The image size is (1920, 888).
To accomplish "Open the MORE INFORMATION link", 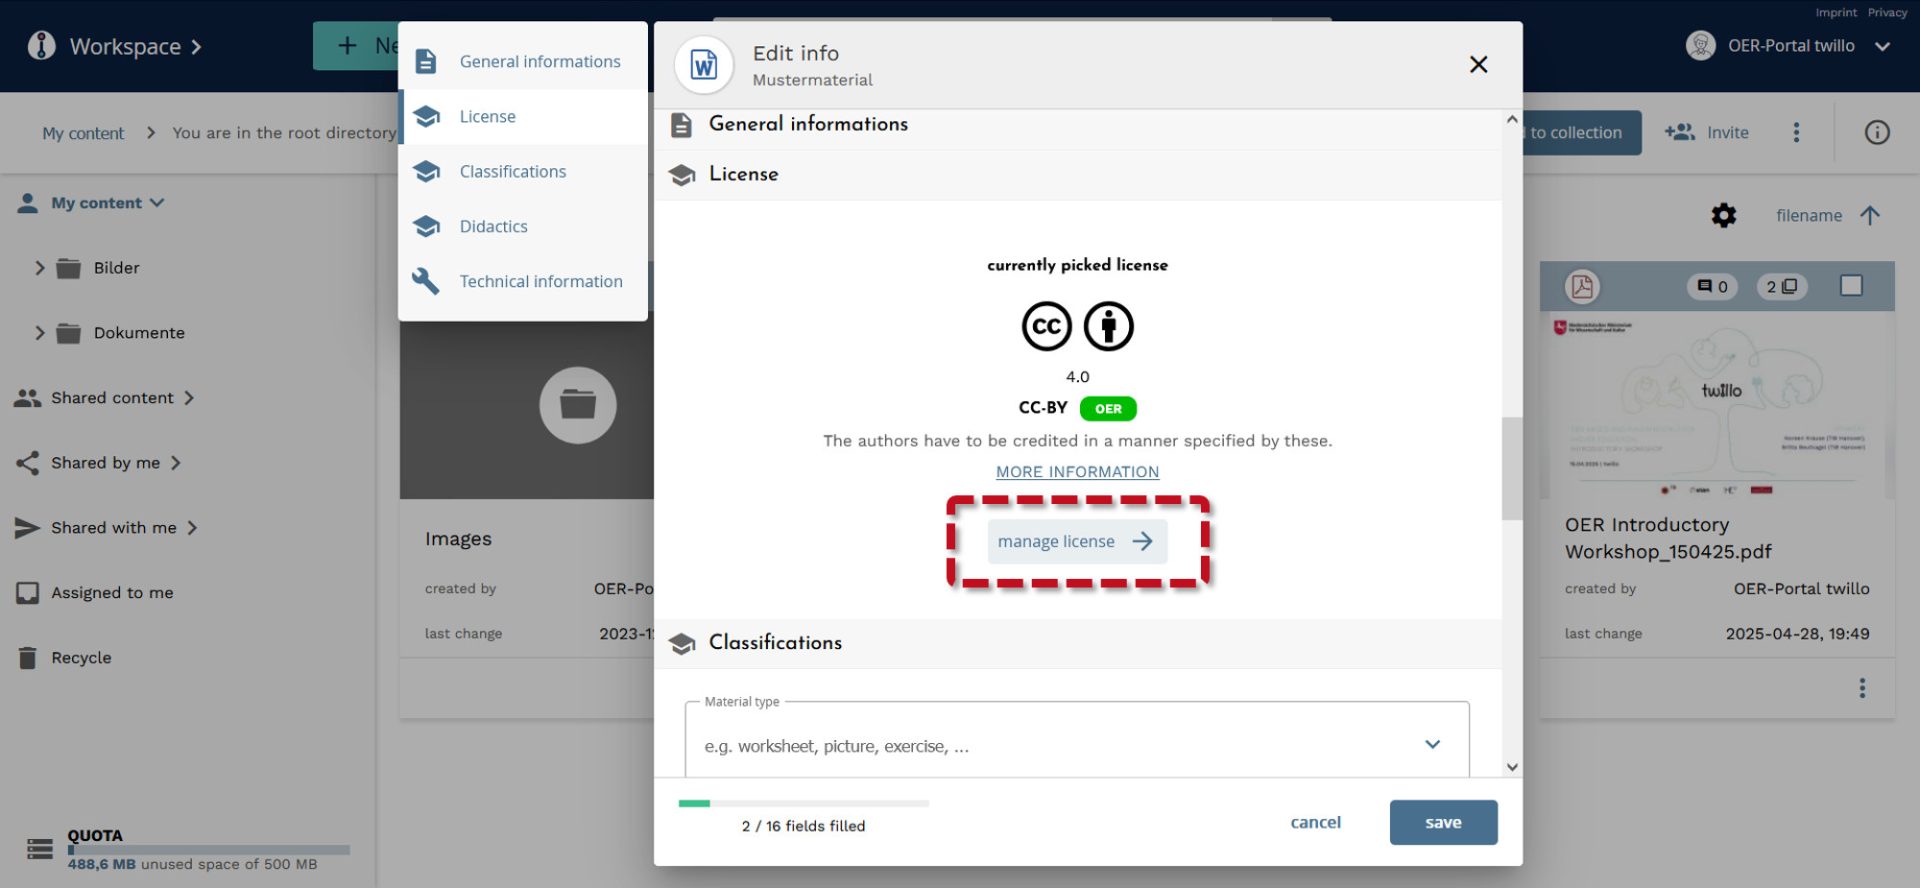I will pos(1077,472).
